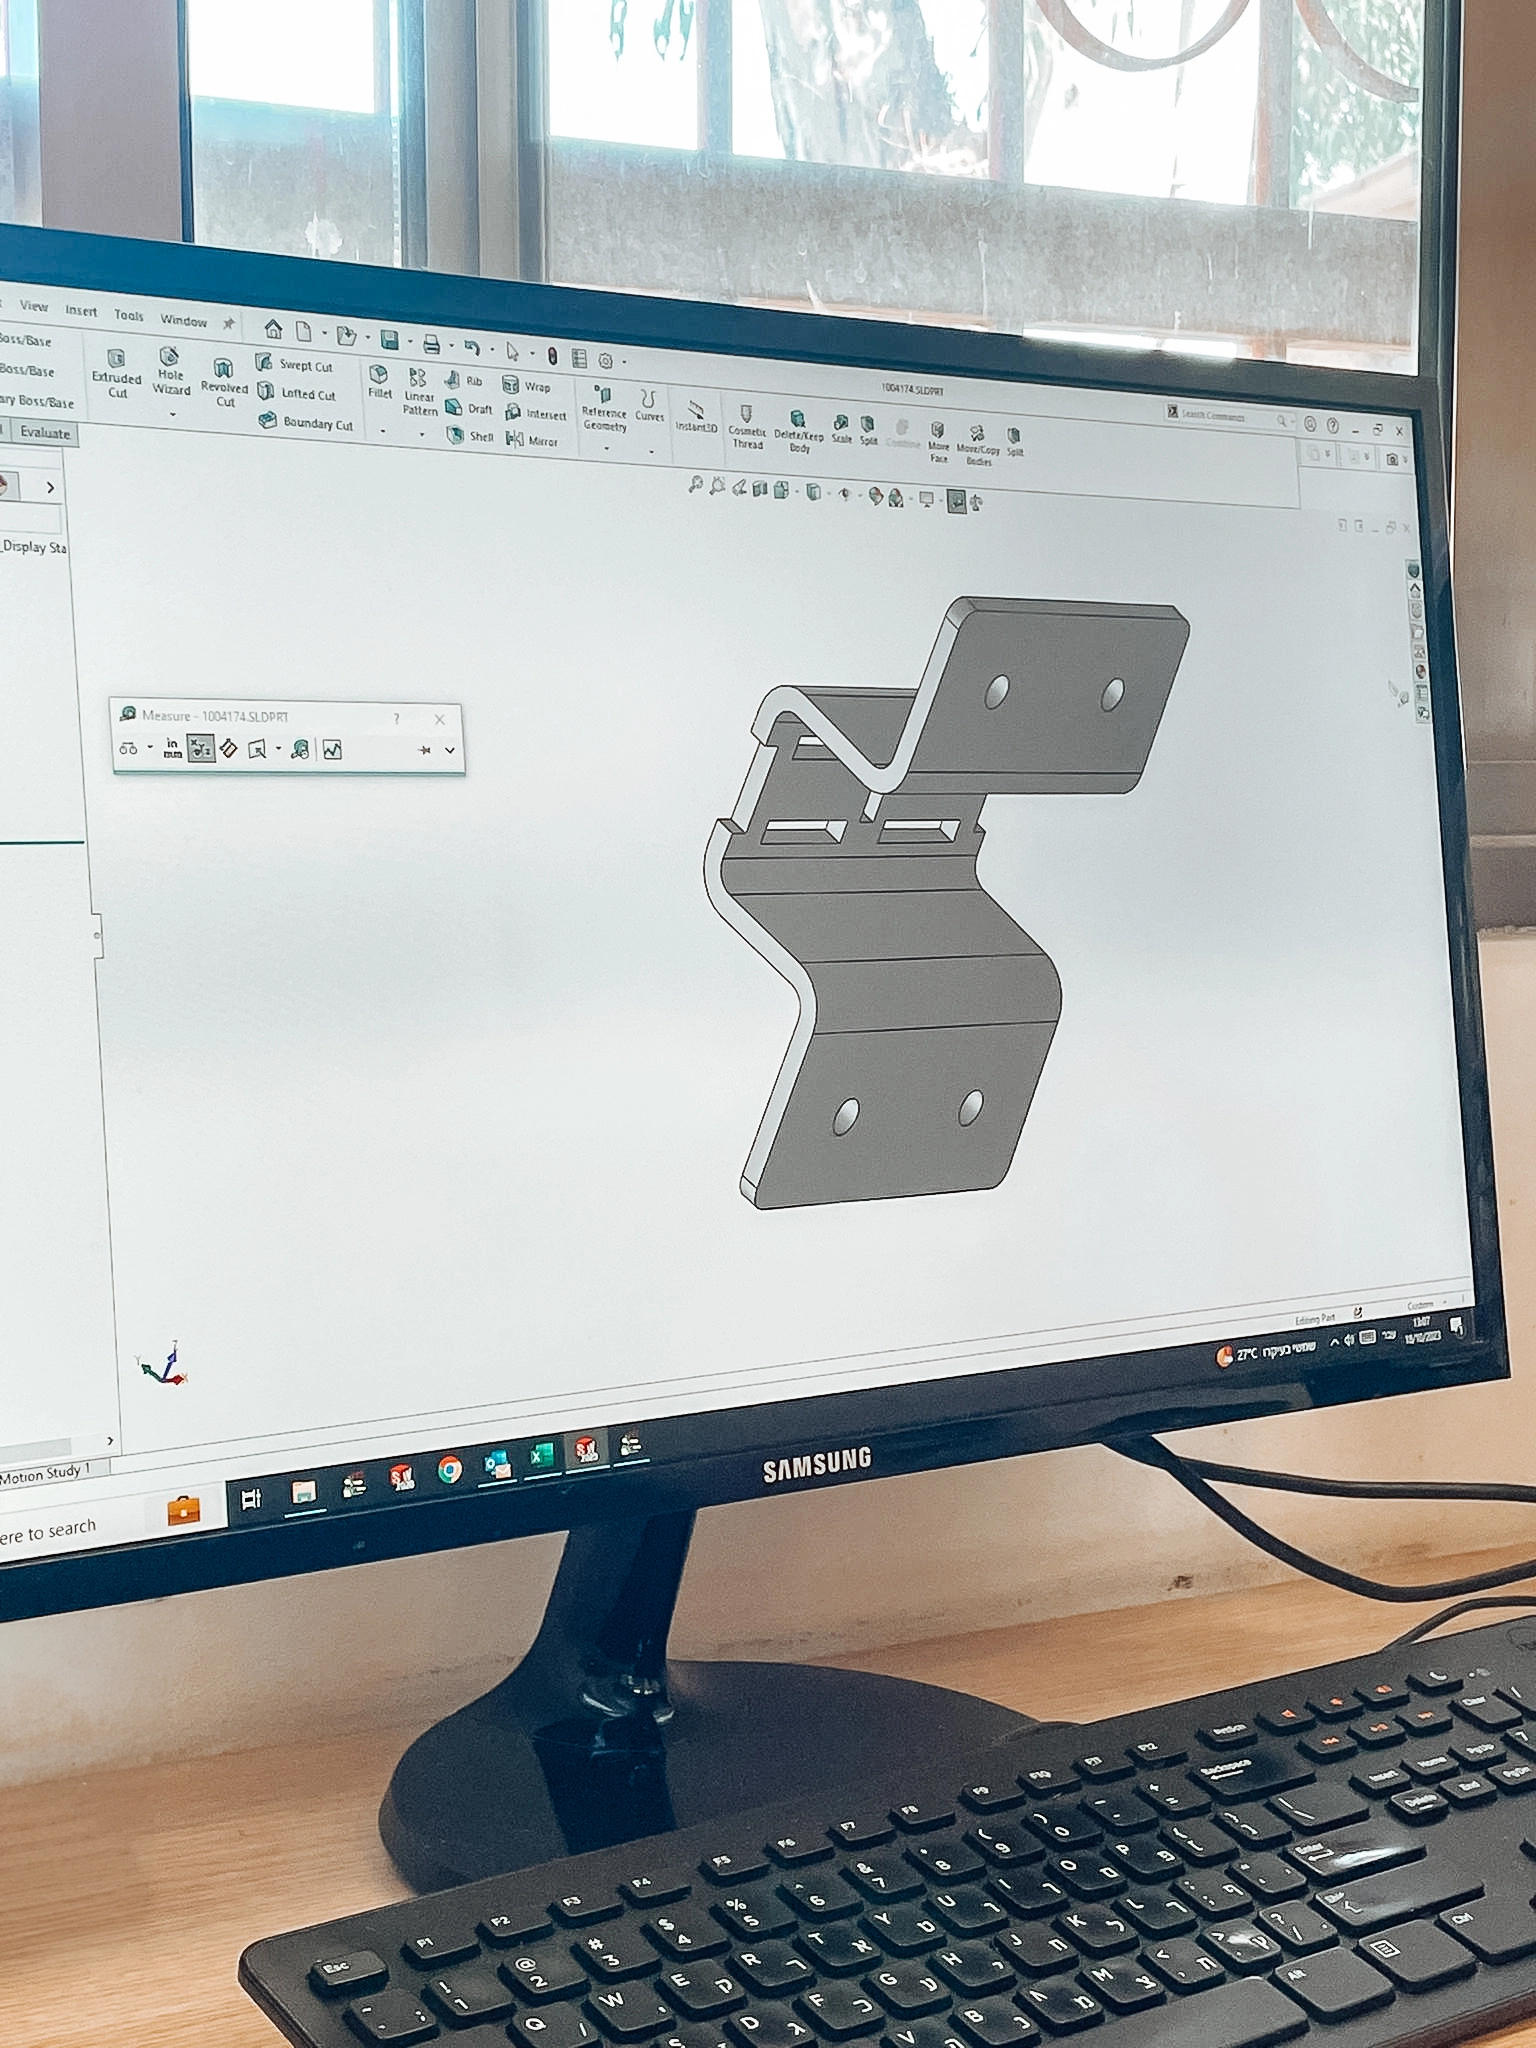Open the Window menu
Screen dimensions: 1536x2048
click(183, 320)
